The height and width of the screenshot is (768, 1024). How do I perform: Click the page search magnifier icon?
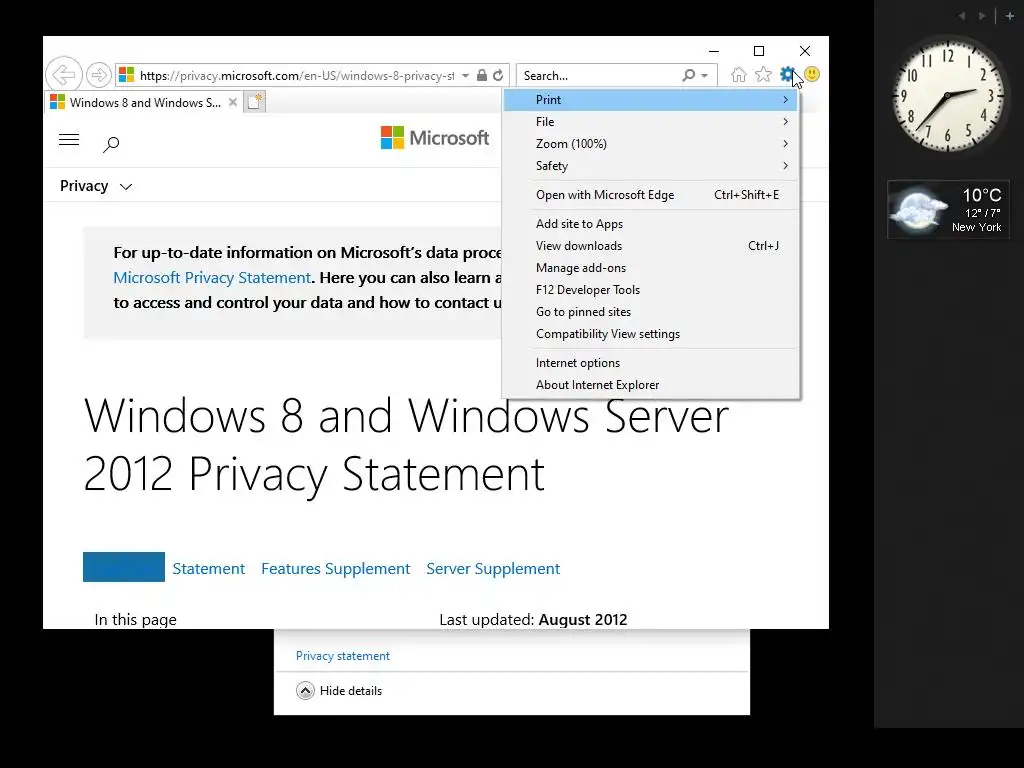tap(111, 144)
